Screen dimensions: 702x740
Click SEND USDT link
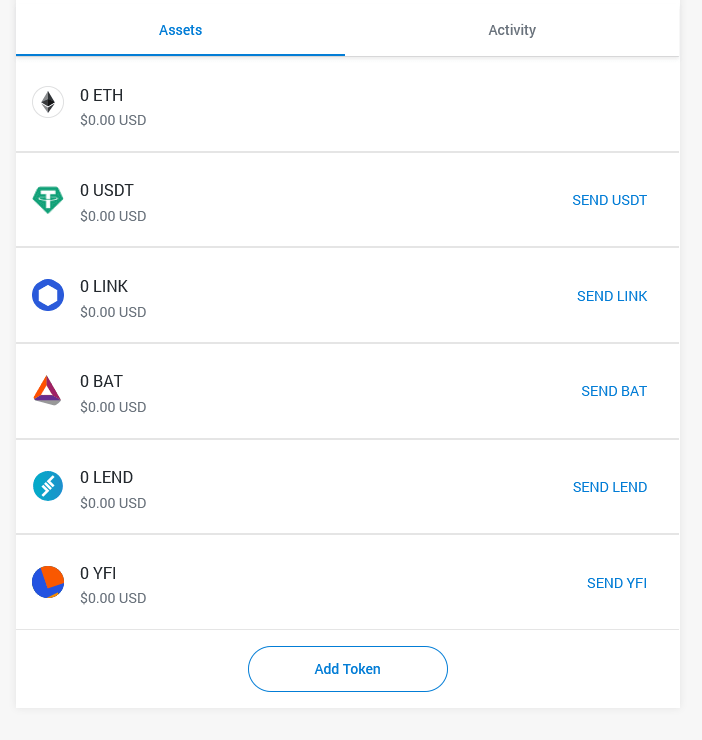pyautogui.click(x=609, y=200)
